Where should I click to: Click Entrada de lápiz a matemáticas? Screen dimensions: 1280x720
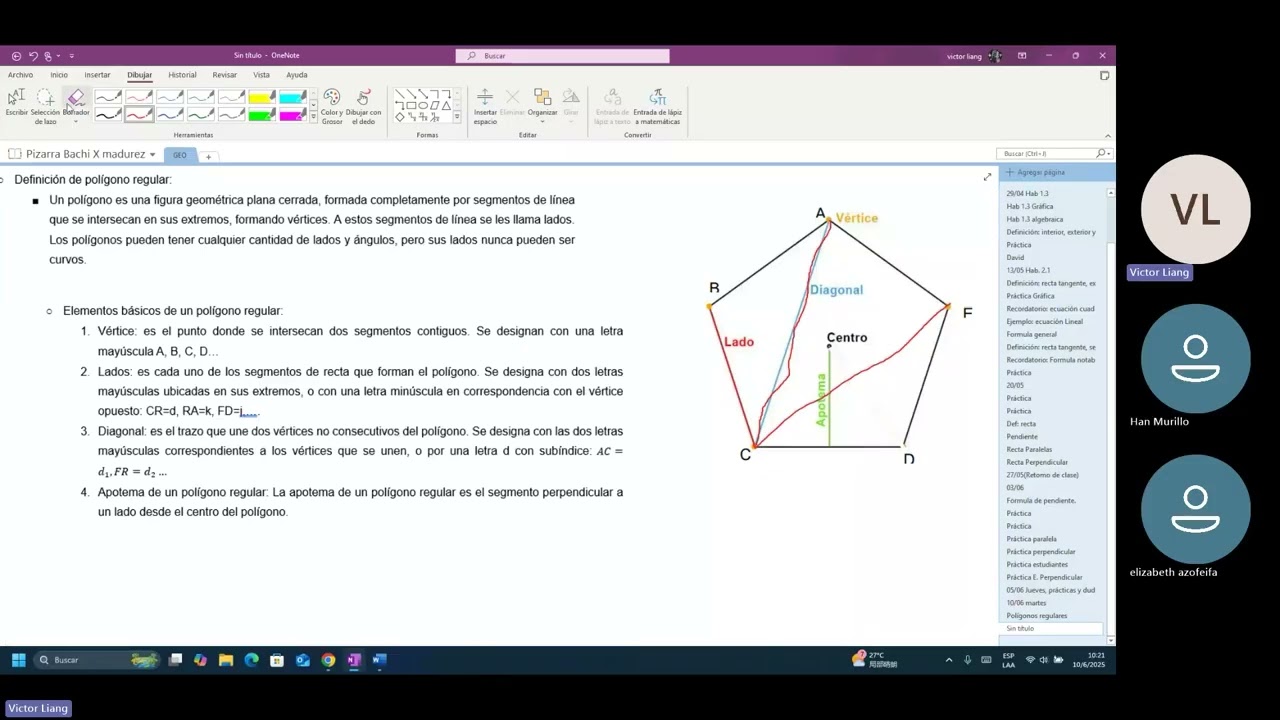pyautogui.click(x=657, y=106)
